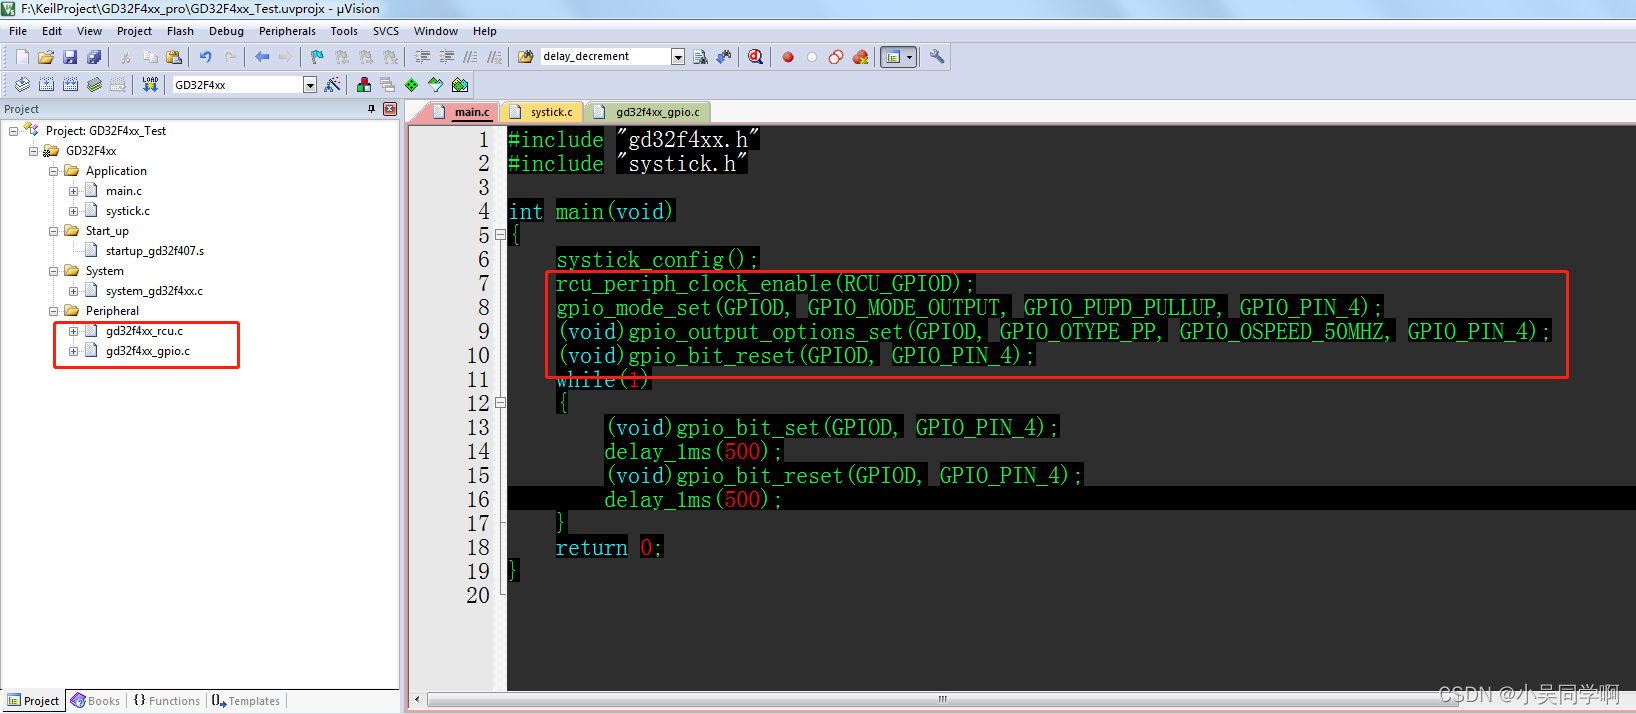The width and height of the screenshot is (1636, 714).
Task: Kill all breakpoints icon
Action: click(860, 57)
